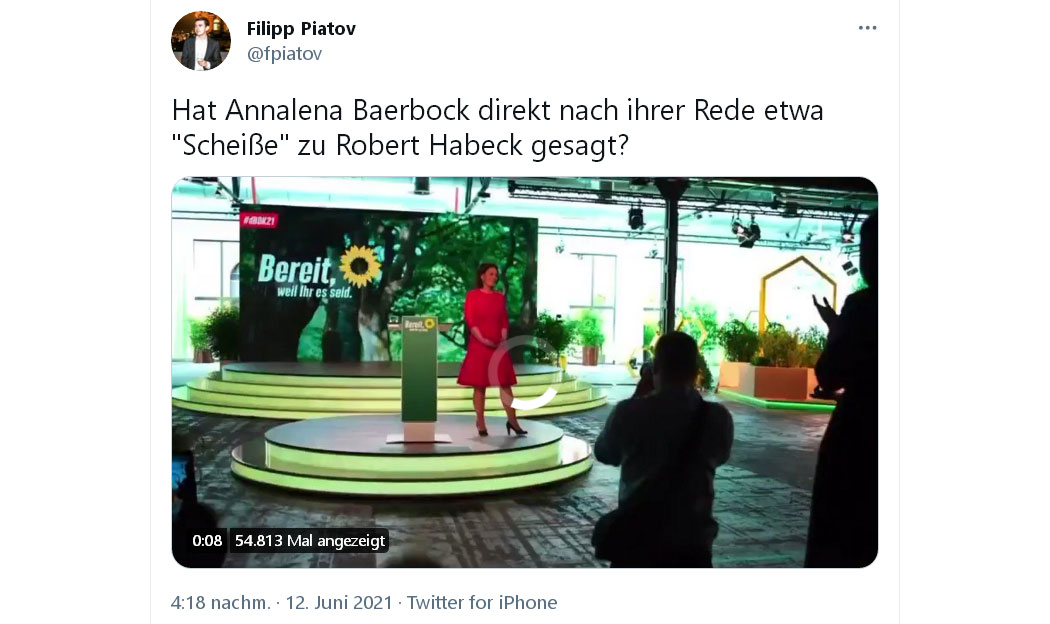1050x624 pixels.
Task: Click Filipp Piatov's profile avatar
Action: coord(201,41)
